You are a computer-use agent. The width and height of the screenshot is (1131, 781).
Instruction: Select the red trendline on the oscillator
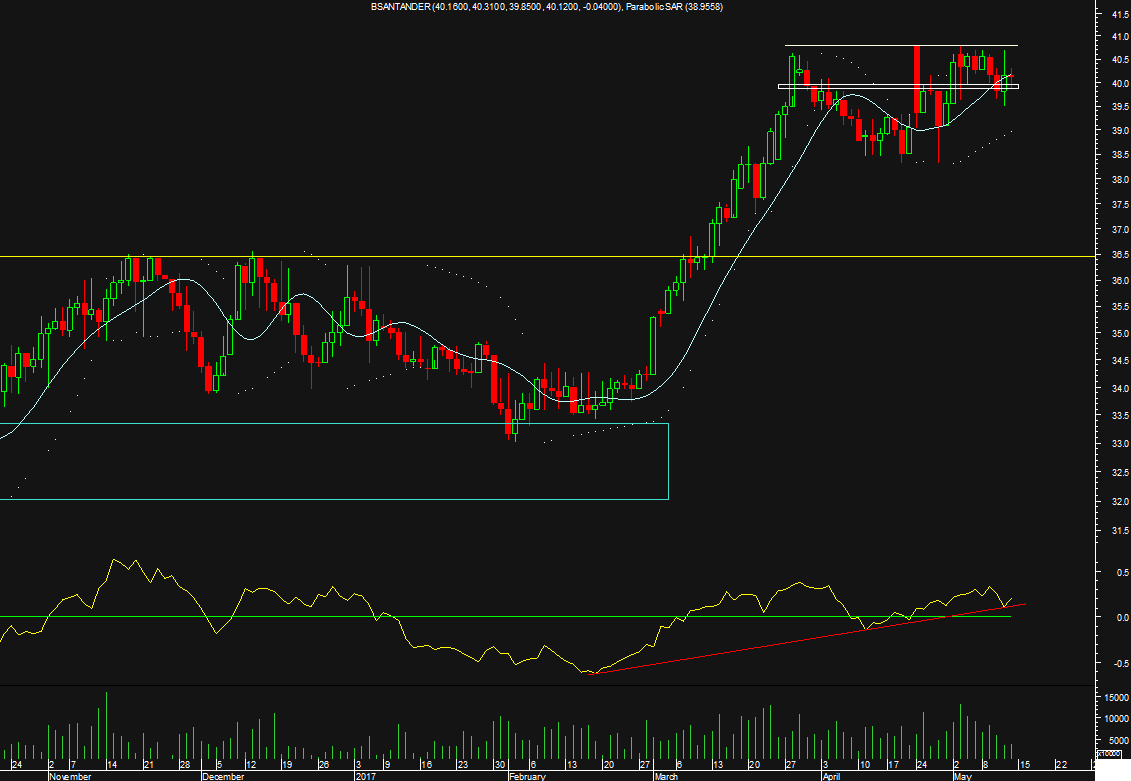[808, 638]
